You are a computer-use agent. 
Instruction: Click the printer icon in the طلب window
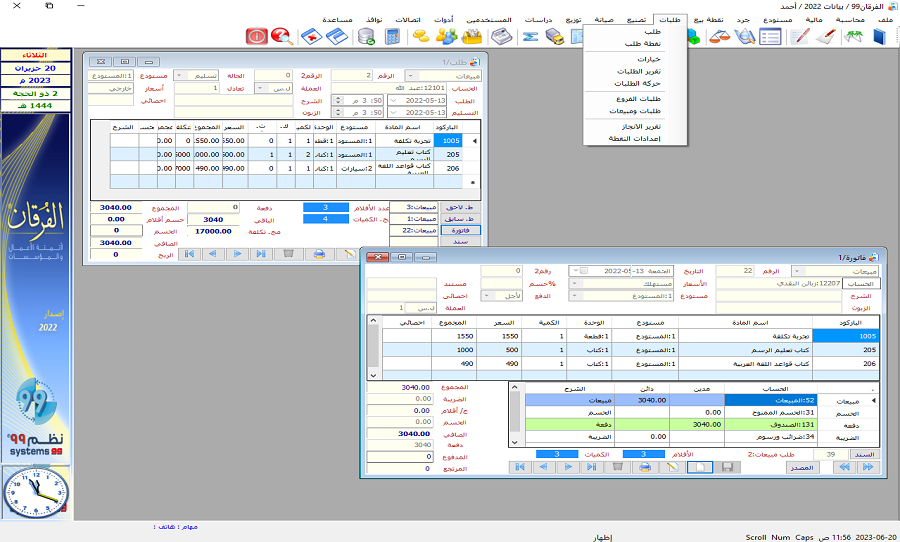pos(320,254)
